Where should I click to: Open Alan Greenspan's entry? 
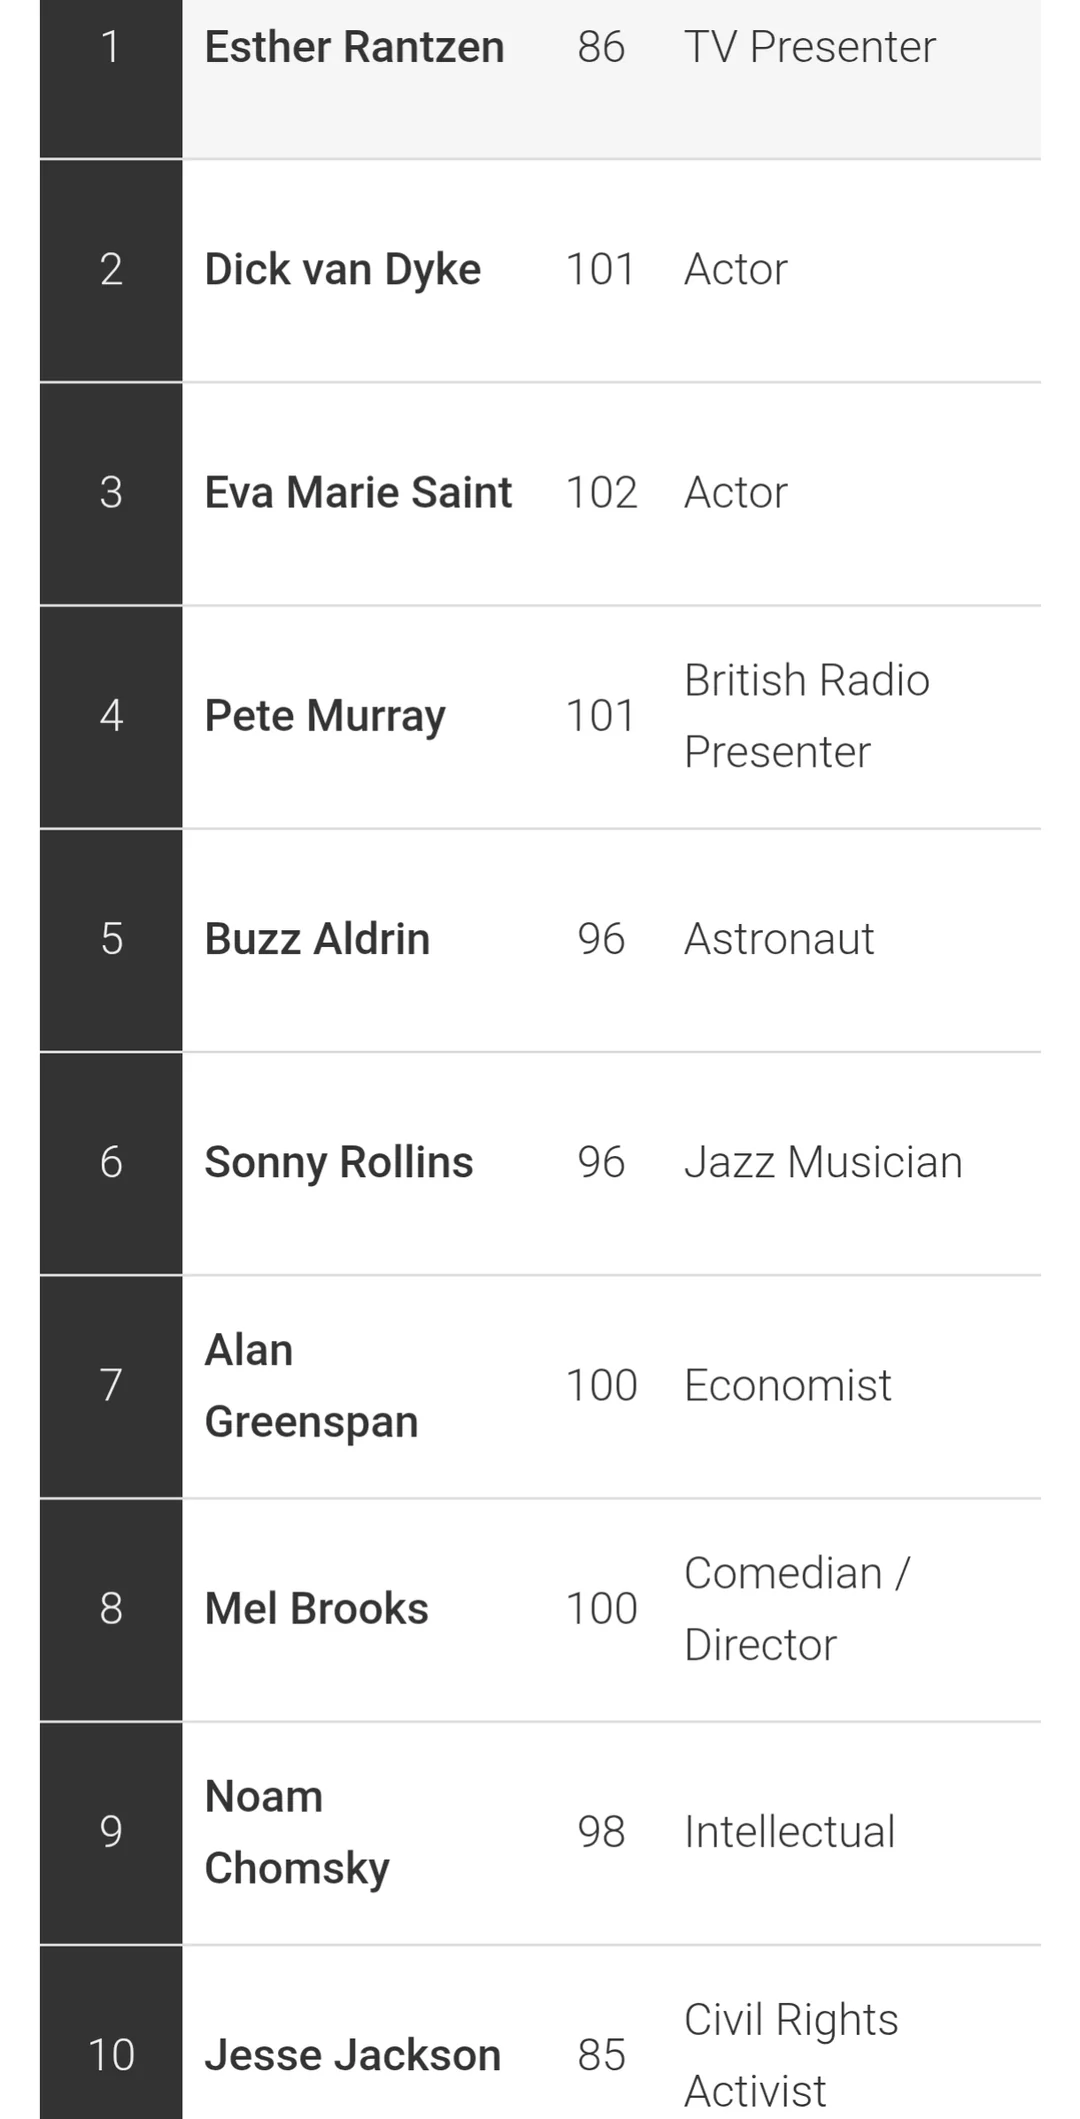[311, 1386]
